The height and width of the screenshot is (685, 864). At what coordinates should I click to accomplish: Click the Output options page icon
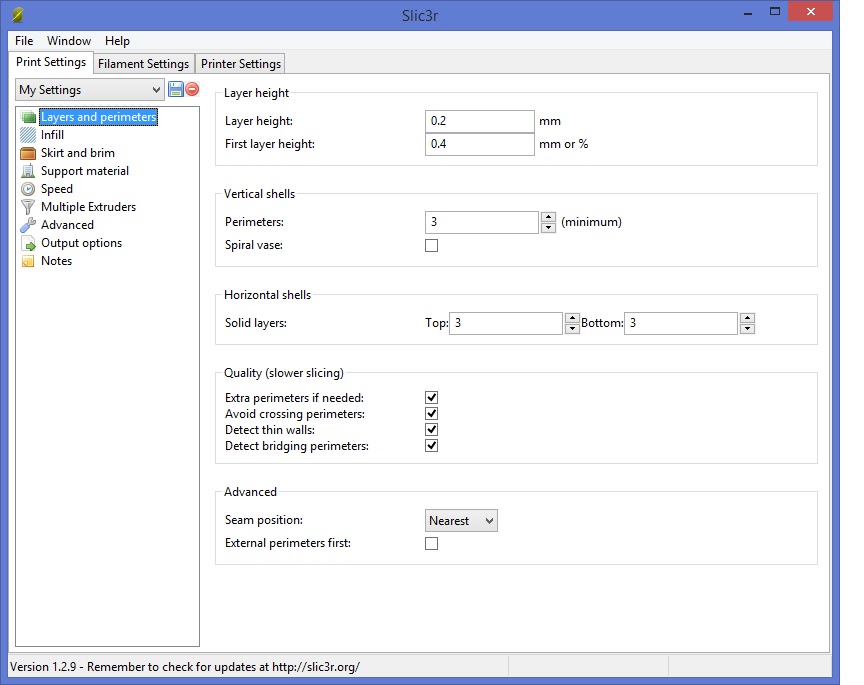click(28, 243)
